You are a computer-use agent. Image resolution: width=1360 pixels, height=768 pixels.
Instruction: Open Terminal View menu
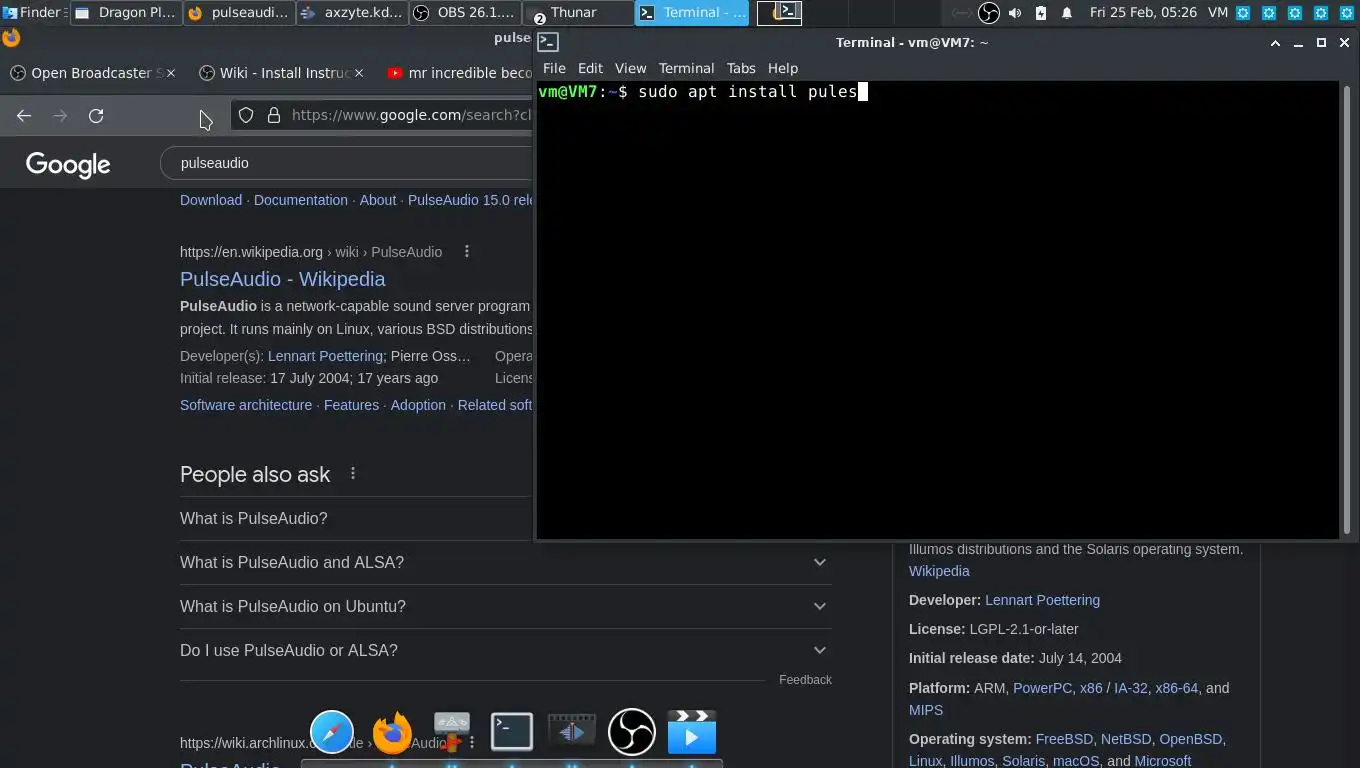(x=630, y=68)
